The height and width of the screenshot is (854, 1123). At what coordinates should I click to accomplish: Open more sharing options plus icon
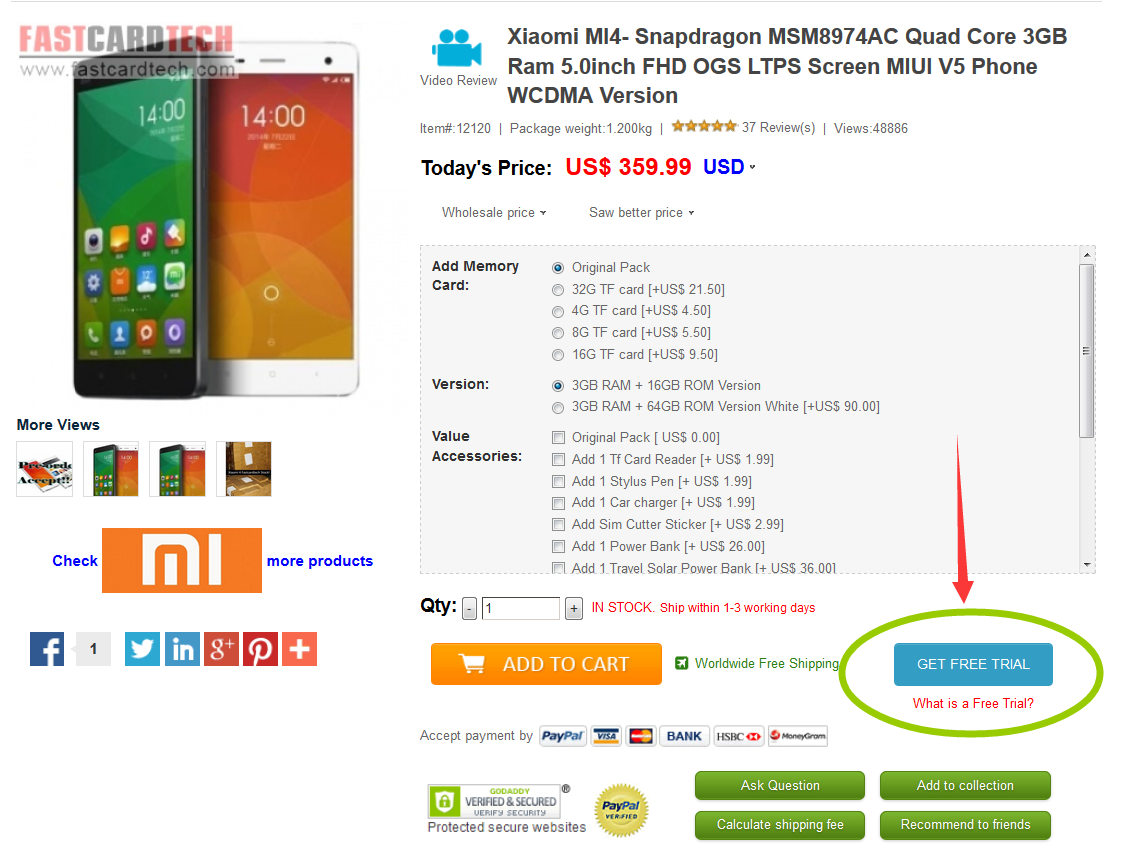coord(299,649)
